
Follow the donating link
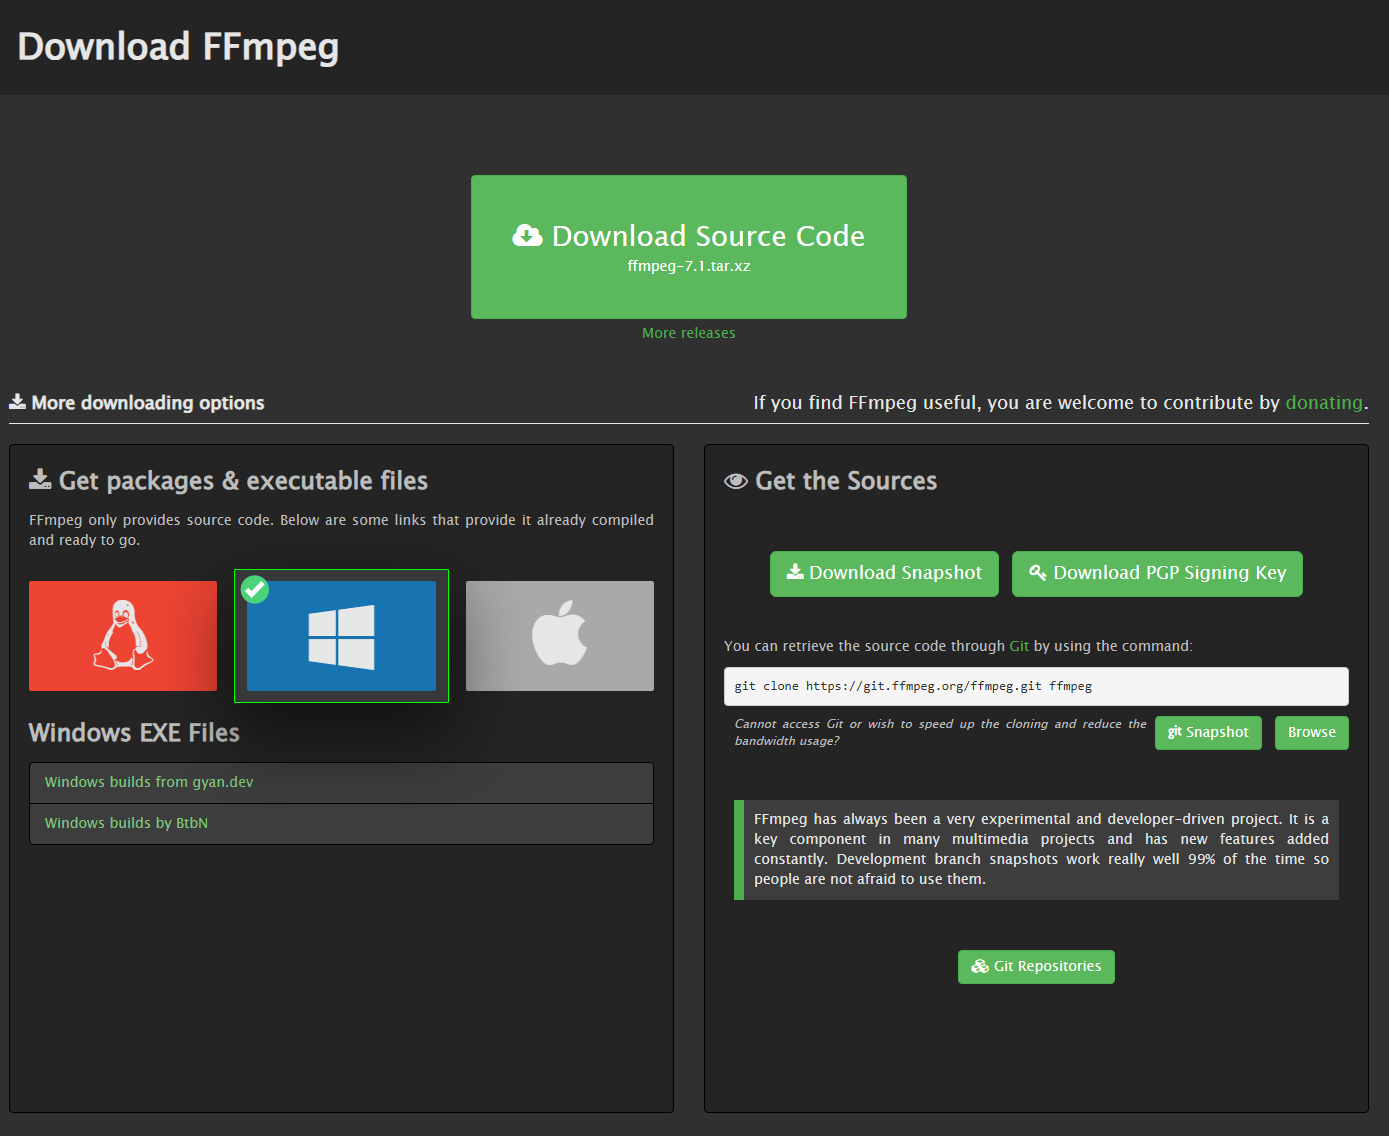click(x=1324, y=403)
